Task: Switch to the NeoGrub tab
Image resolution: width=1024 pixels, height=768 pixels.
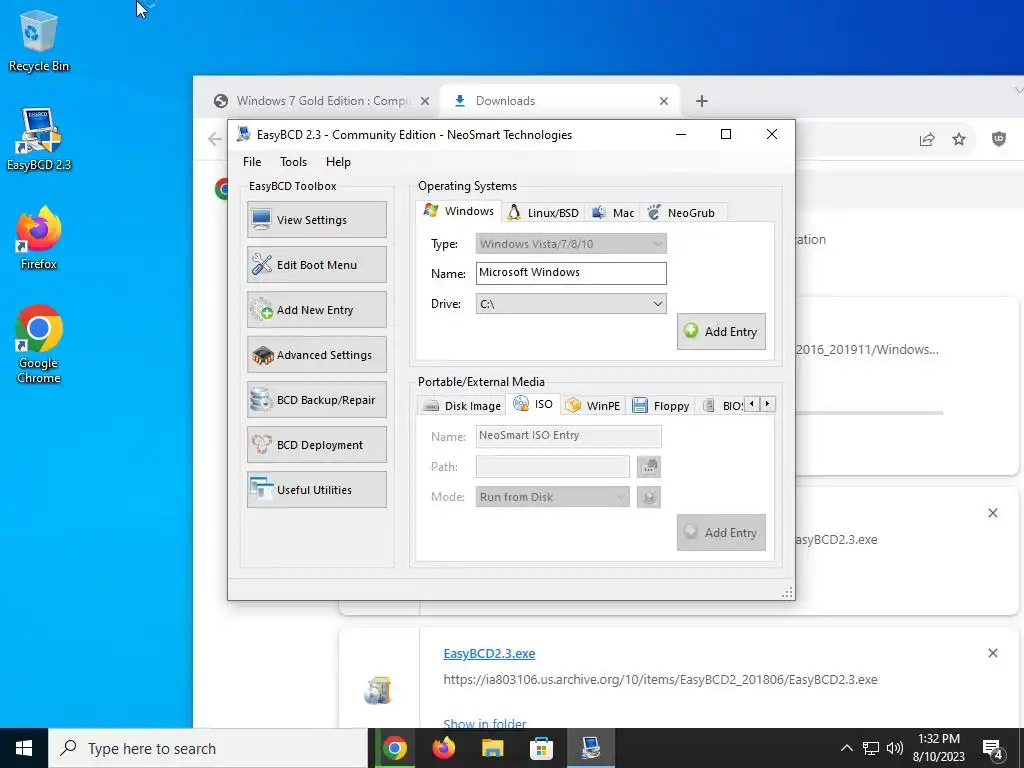Action: [681, 213]
